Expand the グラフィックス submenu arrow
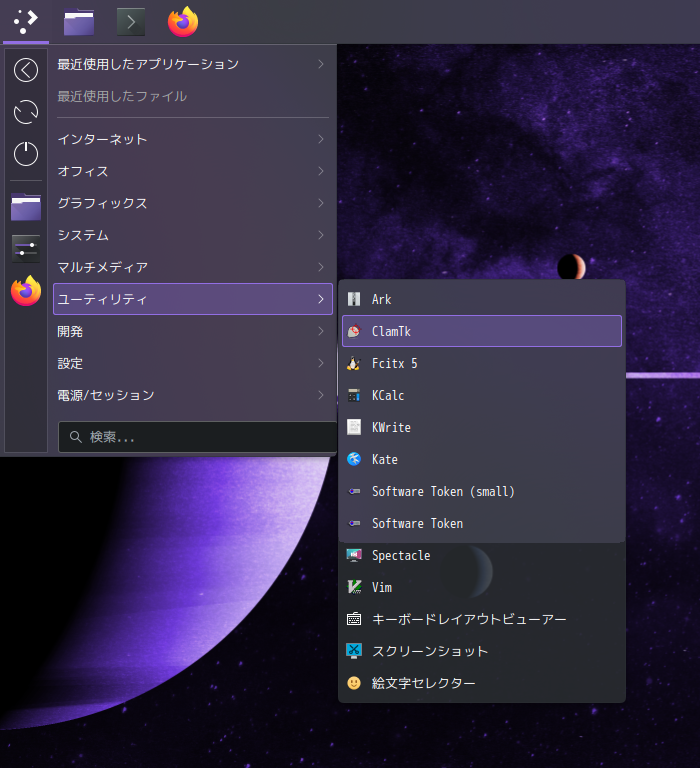The image size is (700, 768). pos(321,203)
